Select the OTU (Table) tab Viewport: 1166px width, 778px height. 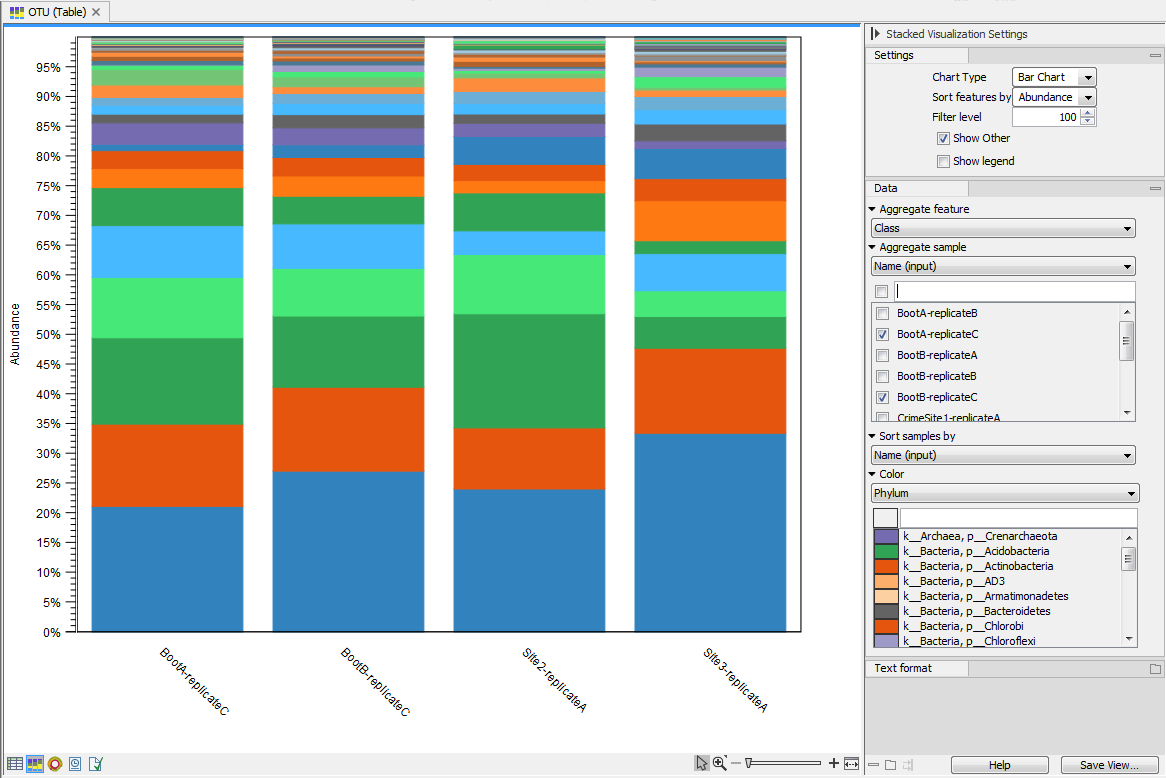[x=48, y=12]
